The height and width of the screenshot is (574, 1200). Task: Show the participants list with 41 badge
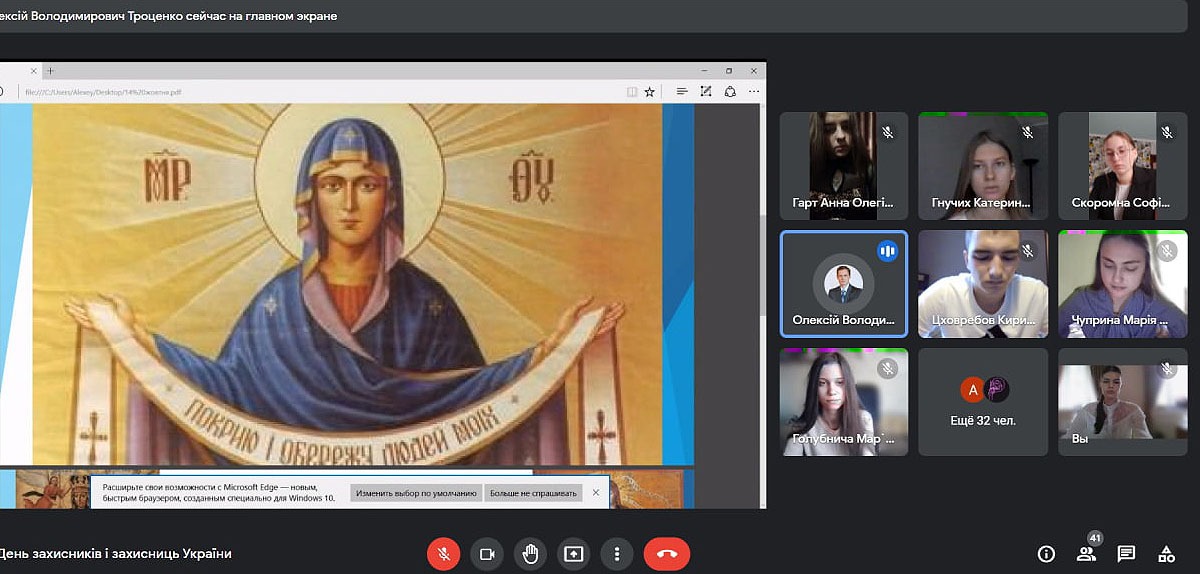coord(1085,553)
